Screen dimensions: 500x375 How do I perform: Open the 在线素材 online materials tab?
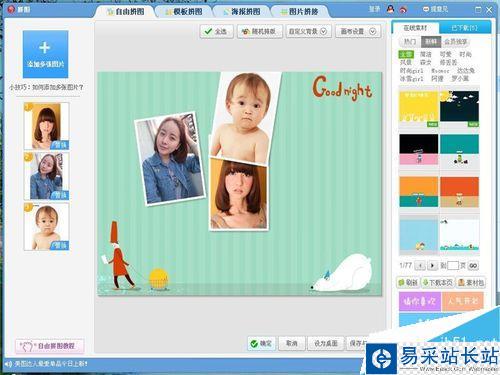coord(415,28)
